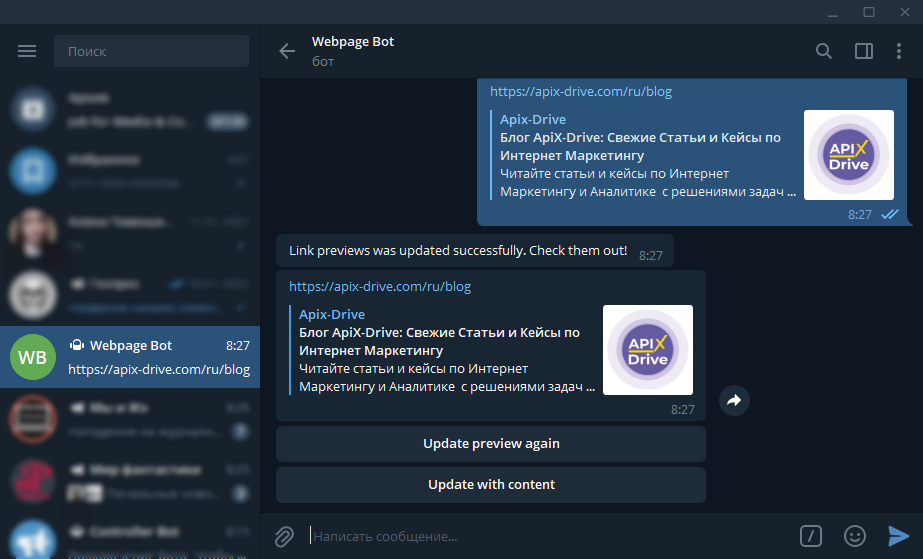Click Apix-Drive title in bot reply preview

click(x=332, y=314)
